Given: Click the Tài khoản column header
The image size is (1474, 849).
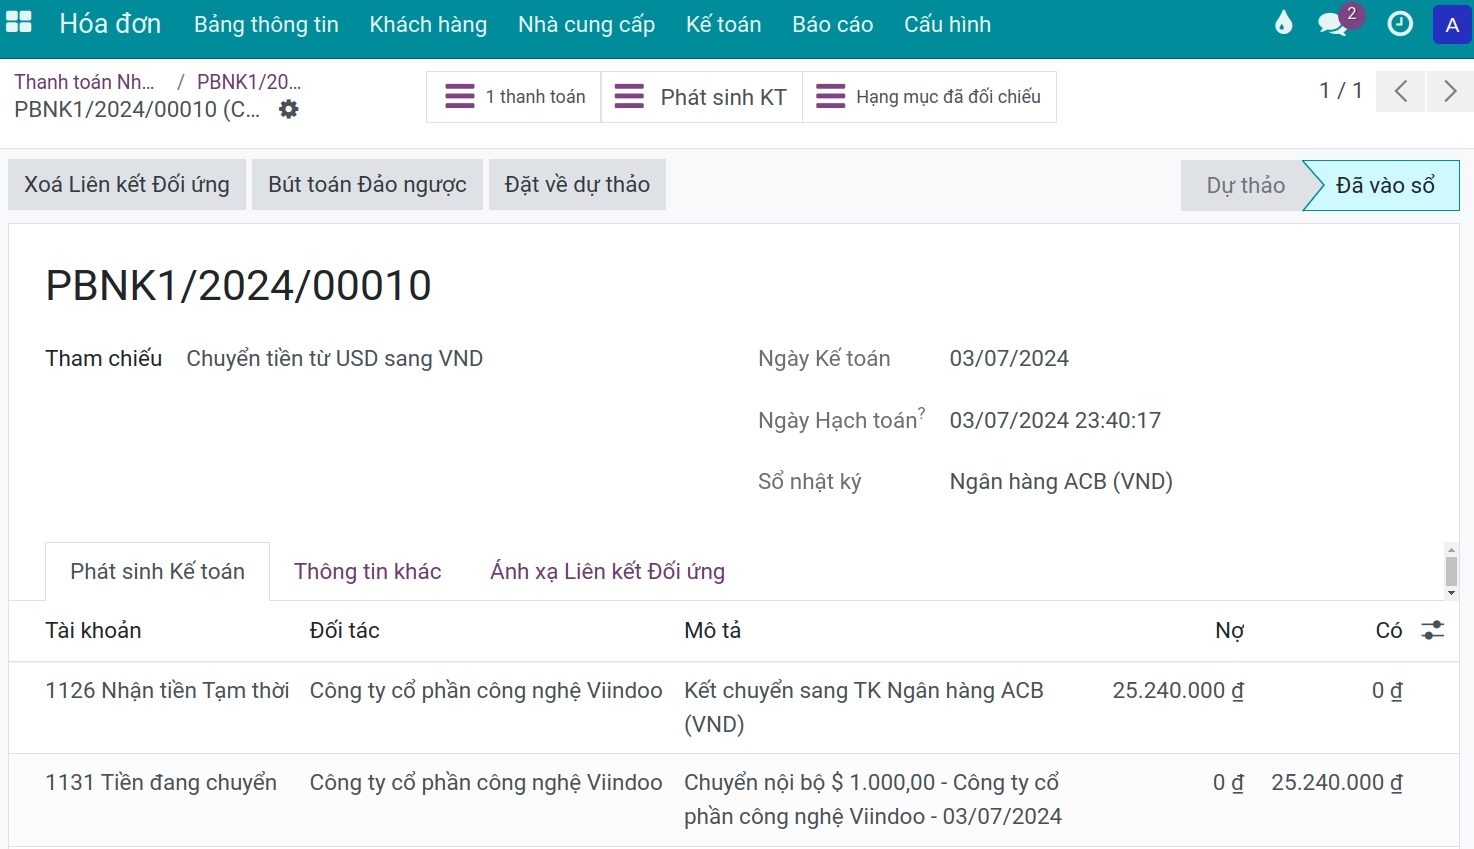Looking at the screenshot, I should [93, 630].
